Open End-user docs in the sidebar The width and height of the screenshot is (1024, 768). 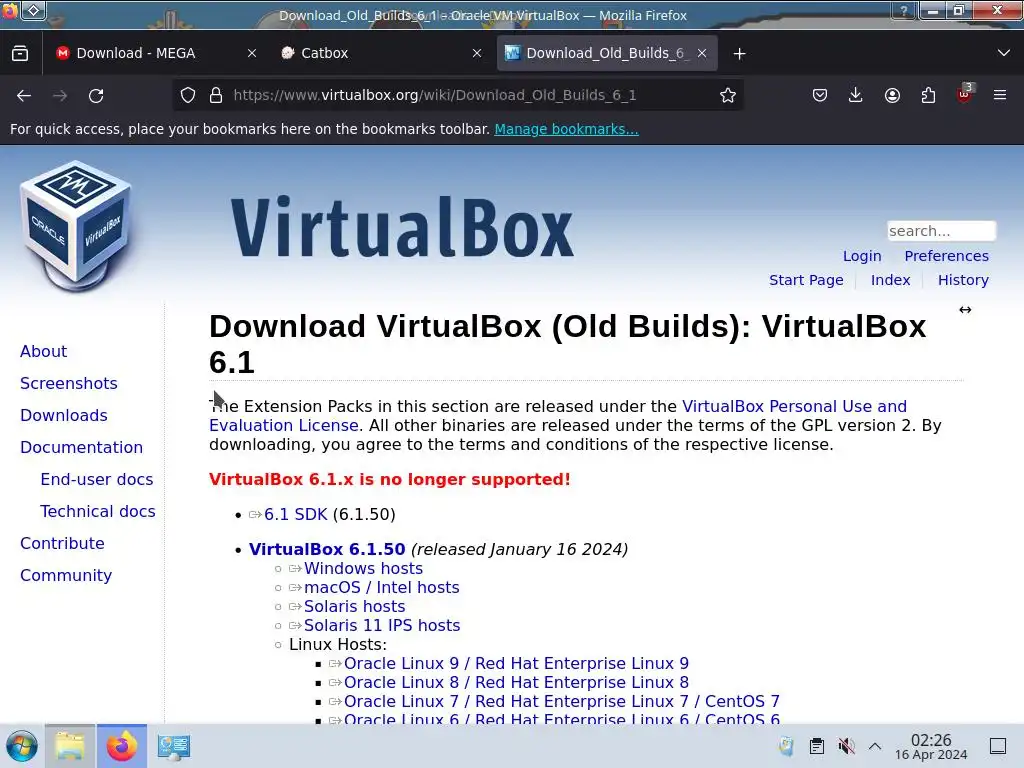point(97,479)
